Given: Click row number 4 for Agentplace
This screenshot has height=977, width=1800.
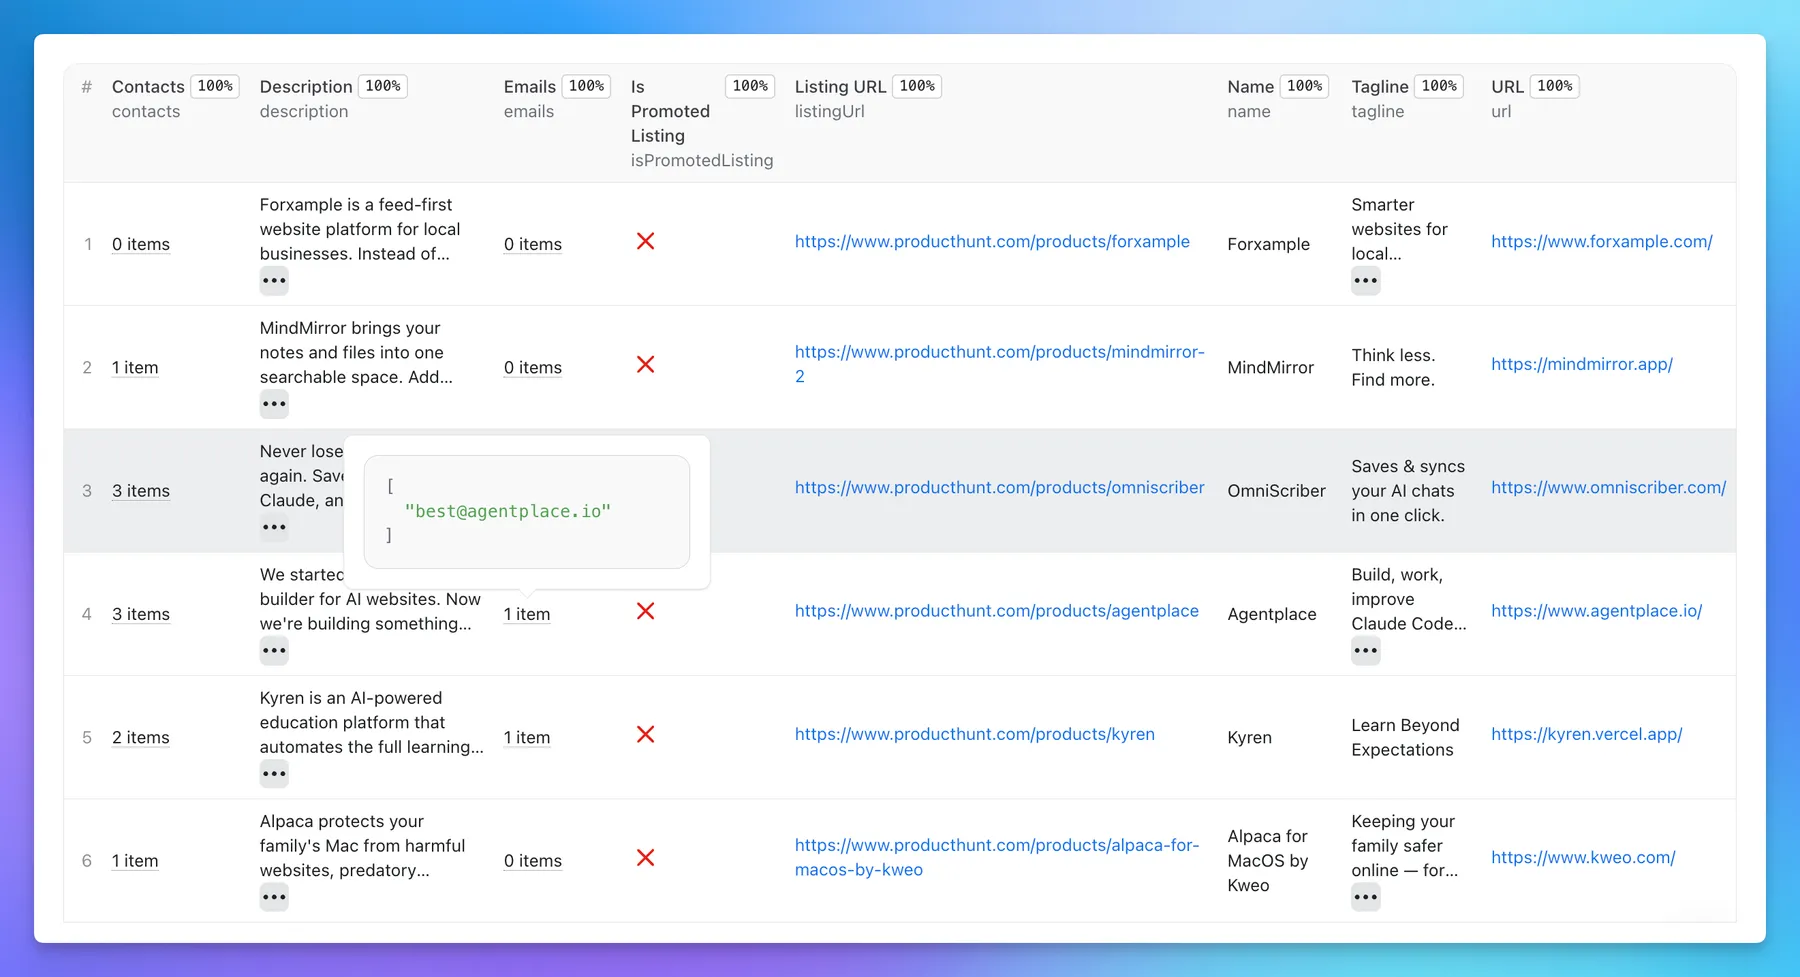Looking at the screenshot, I should click(x=87, y=614).
